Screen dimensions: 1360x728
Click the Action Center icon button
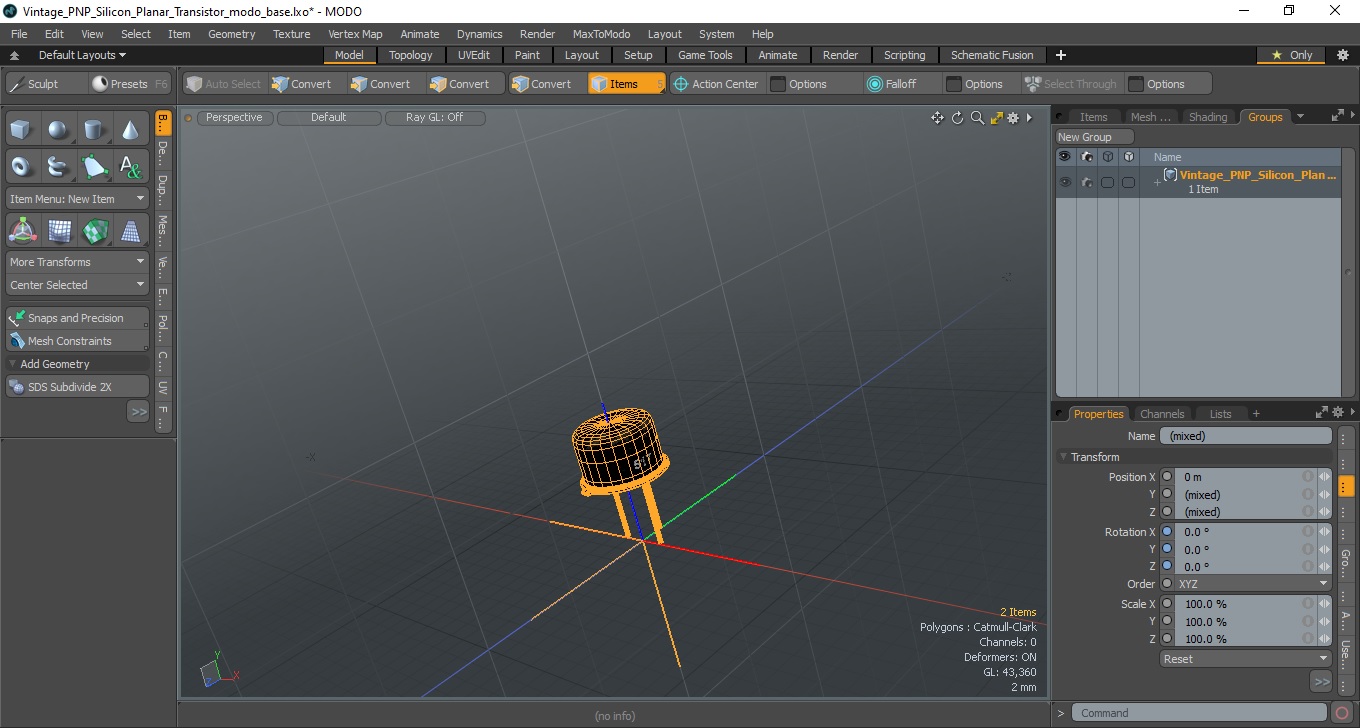coord(716,84)
